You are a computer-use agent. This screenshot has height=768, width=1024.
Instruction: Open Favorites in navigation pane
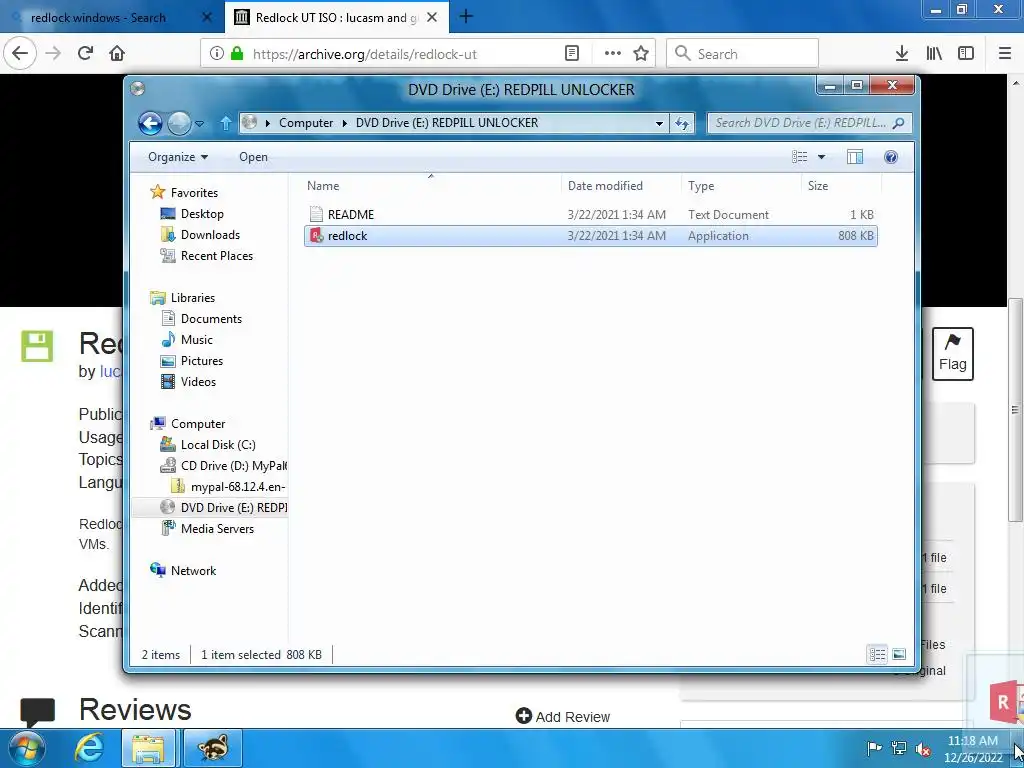194,193
